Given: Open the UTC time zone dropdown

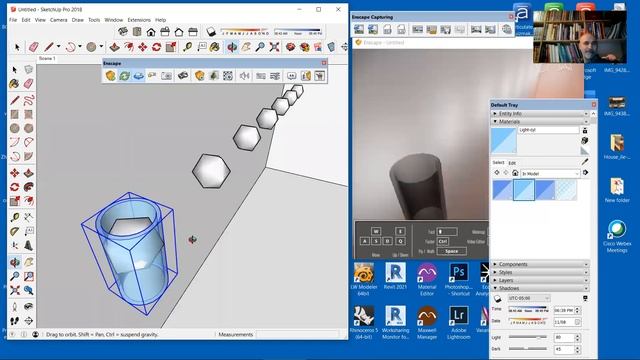Looking at the screenshot, I should 529,298.
